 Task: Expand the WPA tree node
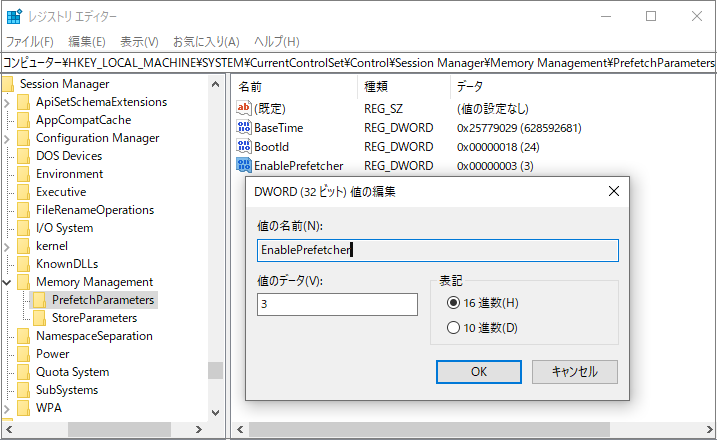7,408
